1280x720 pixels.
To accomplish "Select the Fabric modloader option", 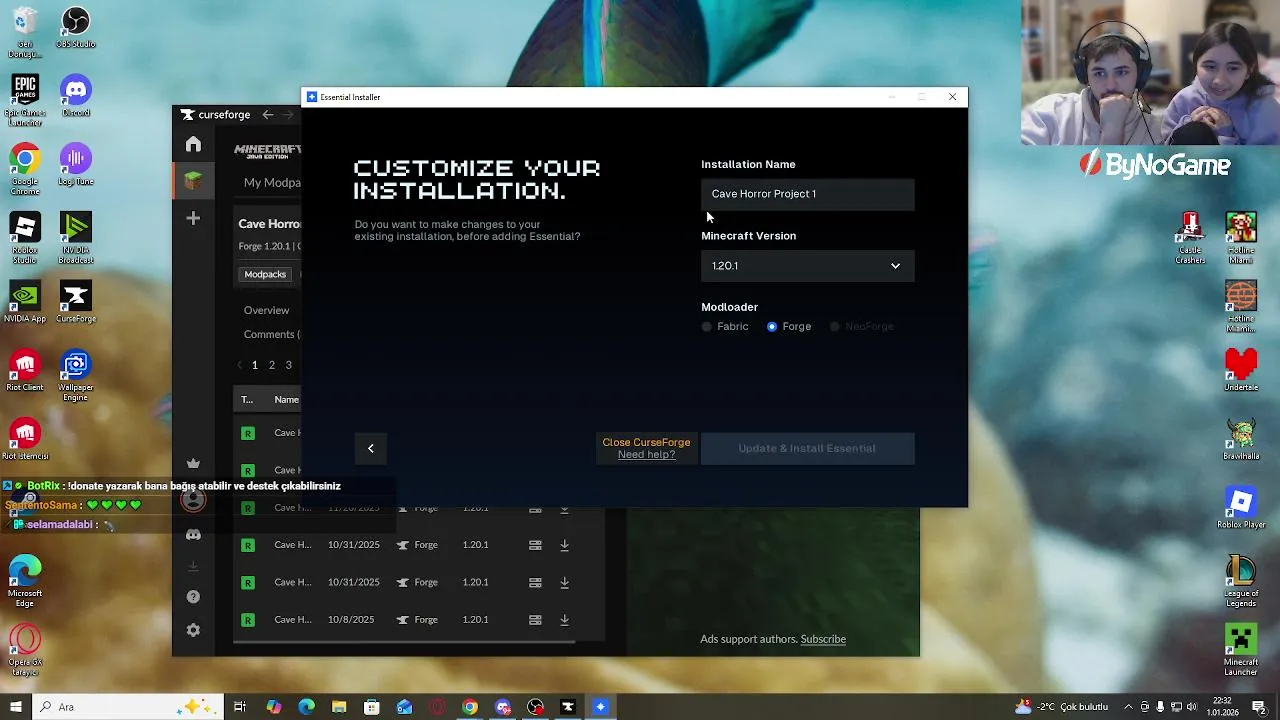I will click(726, 327).
